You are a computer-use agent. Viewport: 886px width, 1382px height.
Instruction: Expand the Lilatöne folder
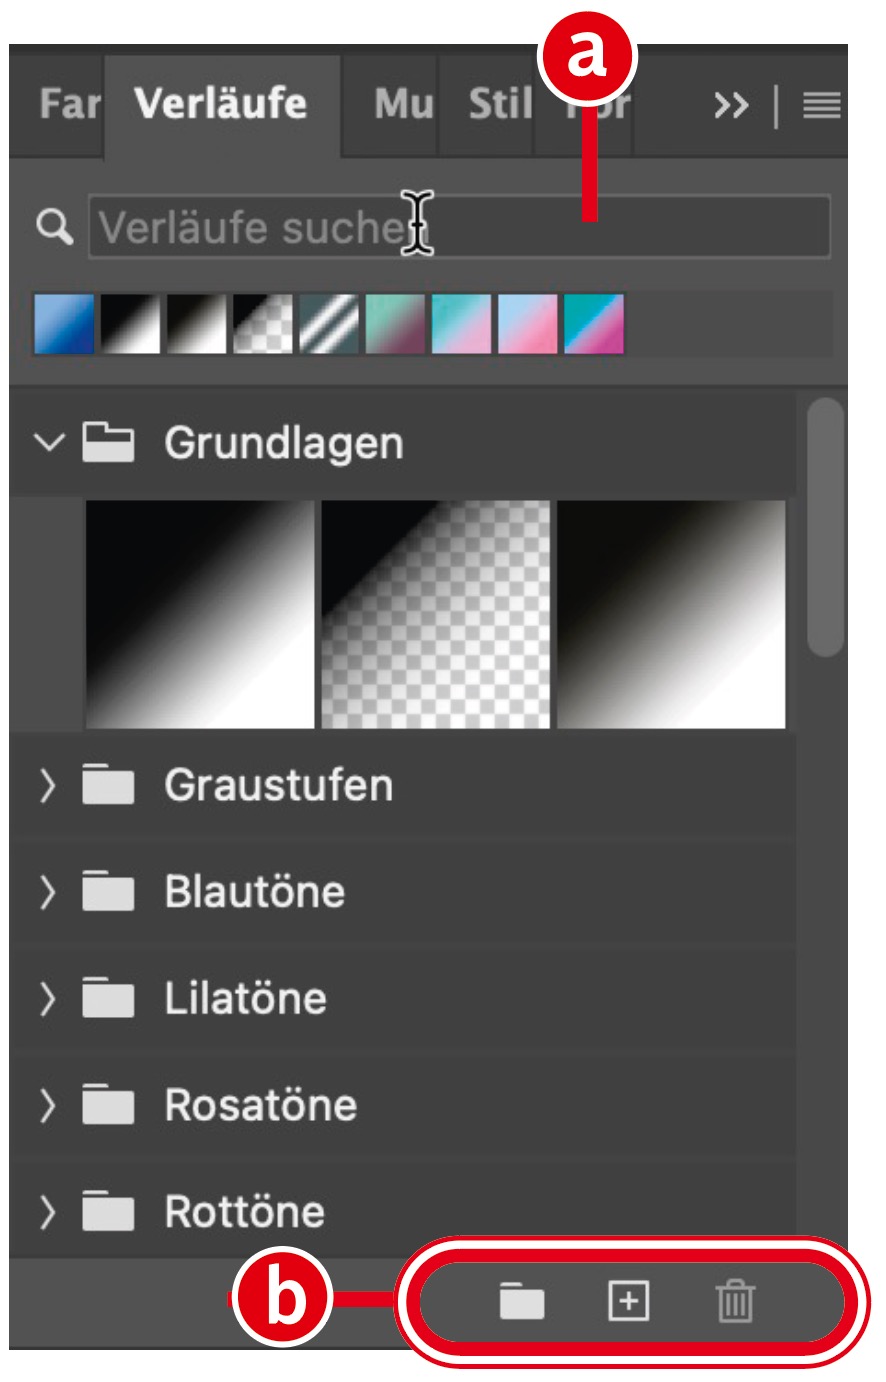(47, 998)
